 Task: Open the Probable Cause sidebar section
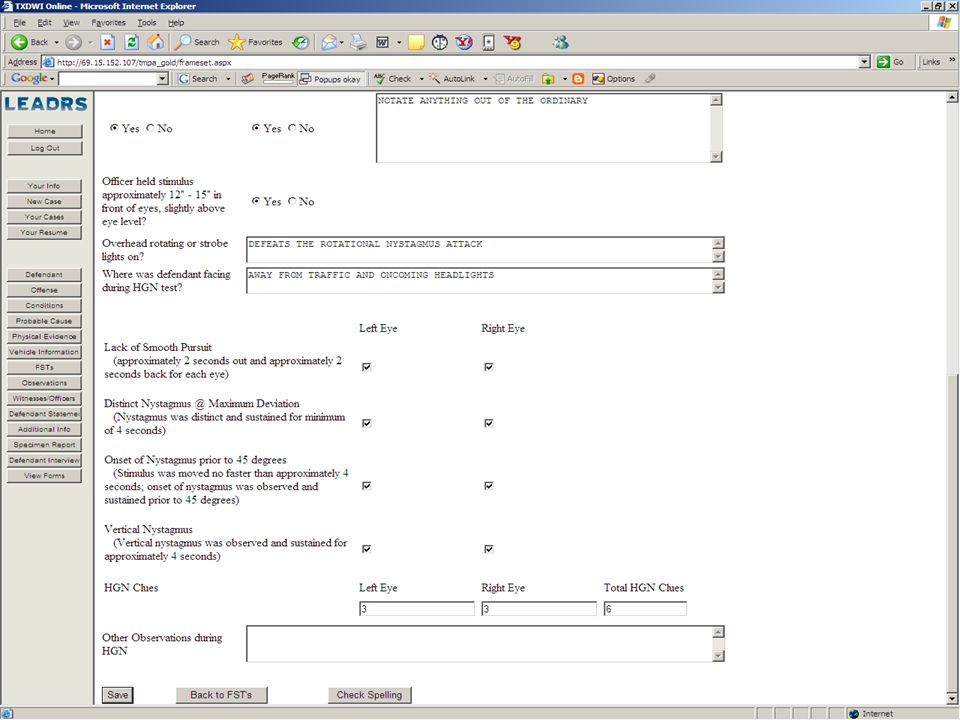click(x=44, y=321)
